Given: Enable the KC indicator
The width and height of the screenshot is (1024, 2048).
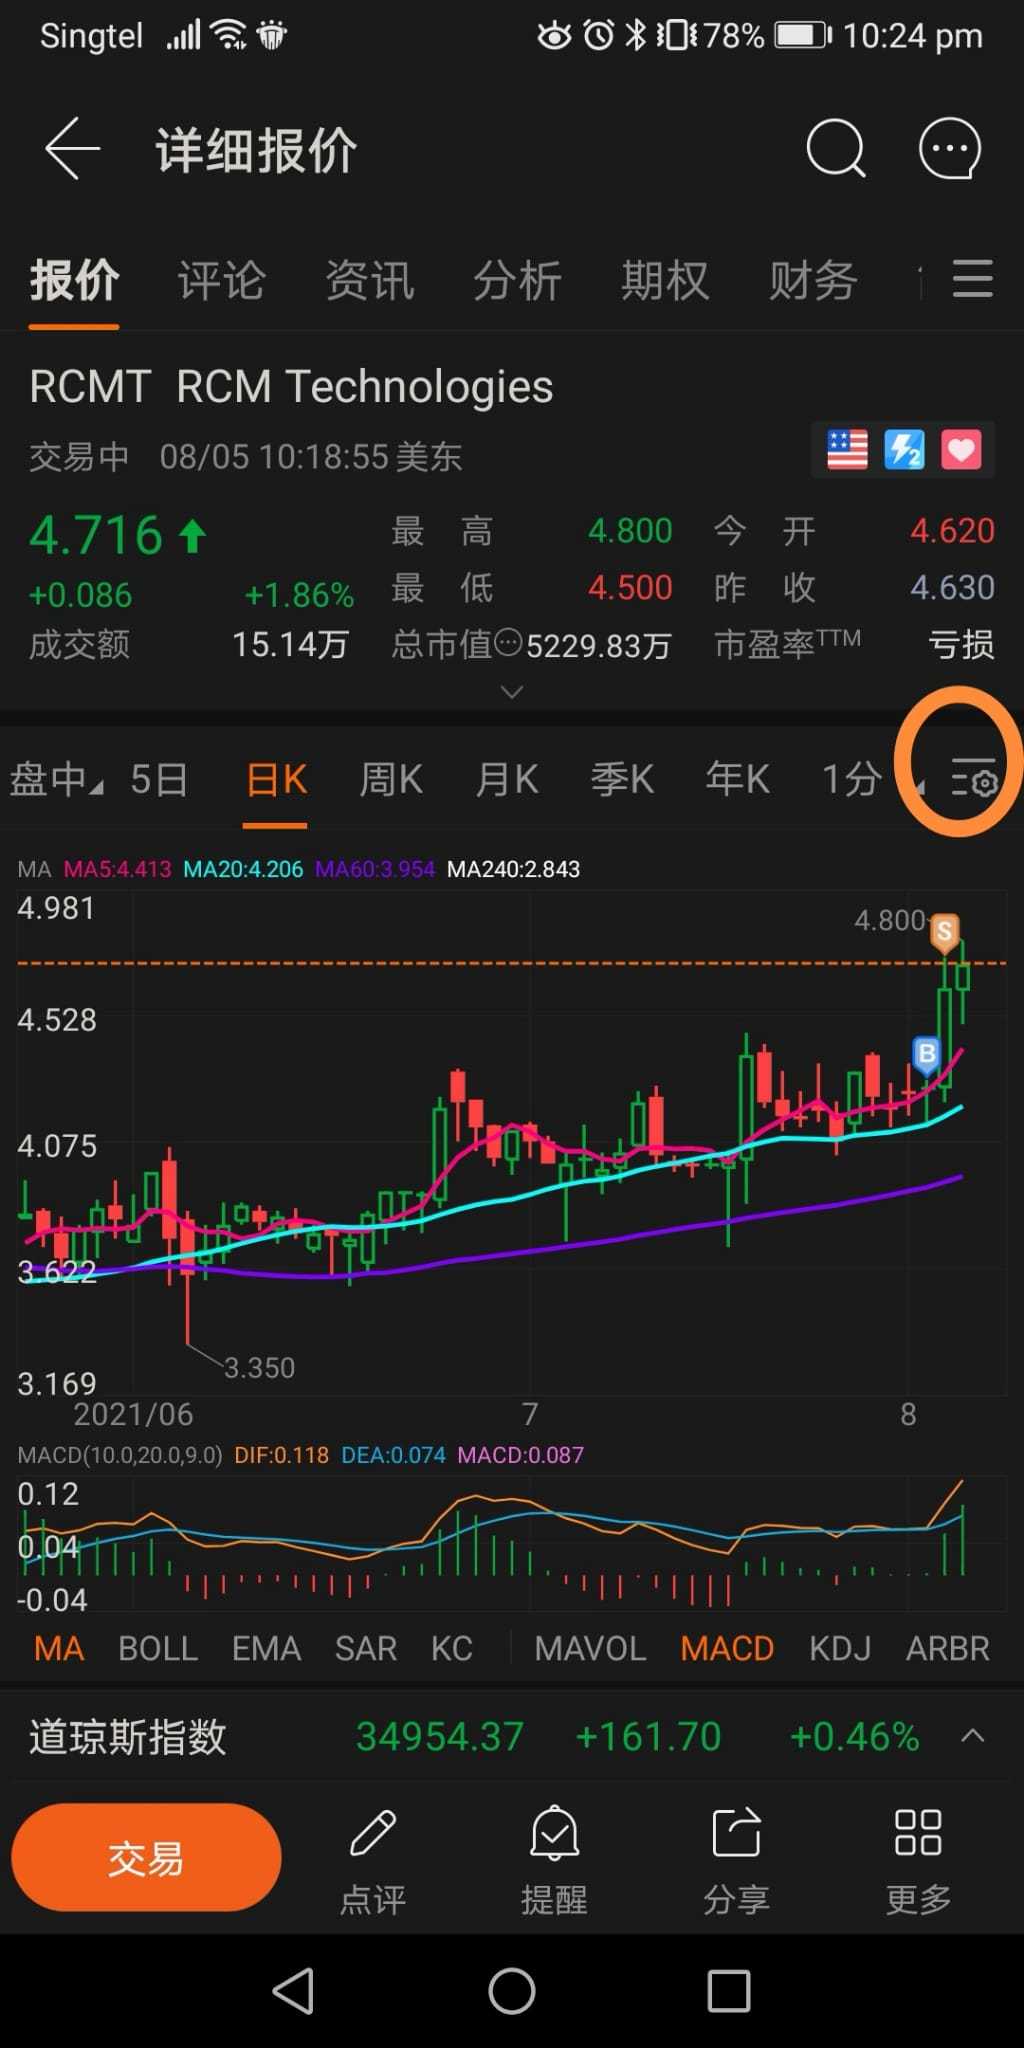Looking at the screenshot, I should [452, 1649].
